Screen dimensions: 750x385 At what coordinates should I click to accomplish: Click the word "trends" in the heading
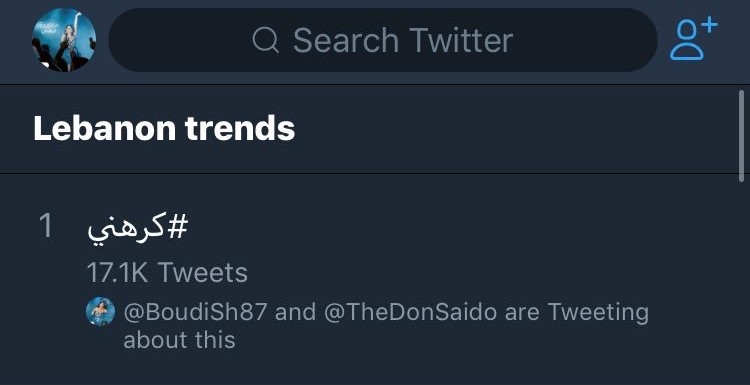240,128
